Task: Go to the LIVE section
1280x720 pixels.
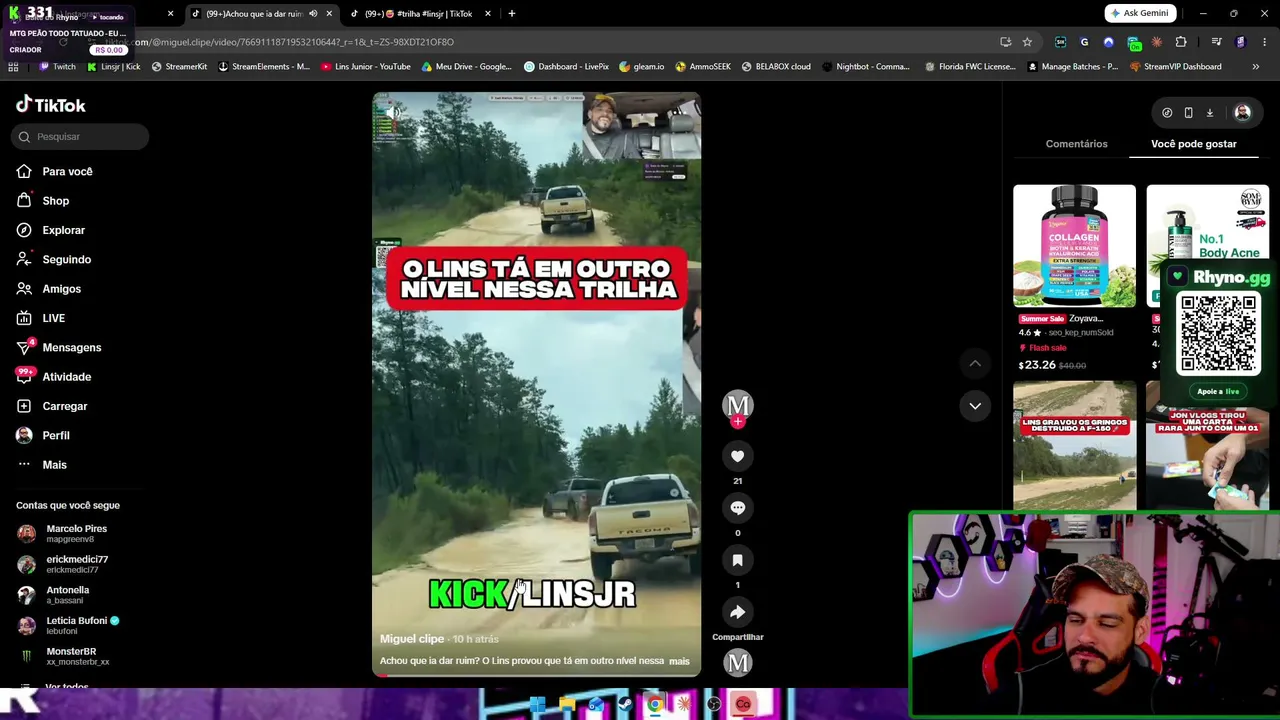Action: pyautogui.click(x=41, y=319)
